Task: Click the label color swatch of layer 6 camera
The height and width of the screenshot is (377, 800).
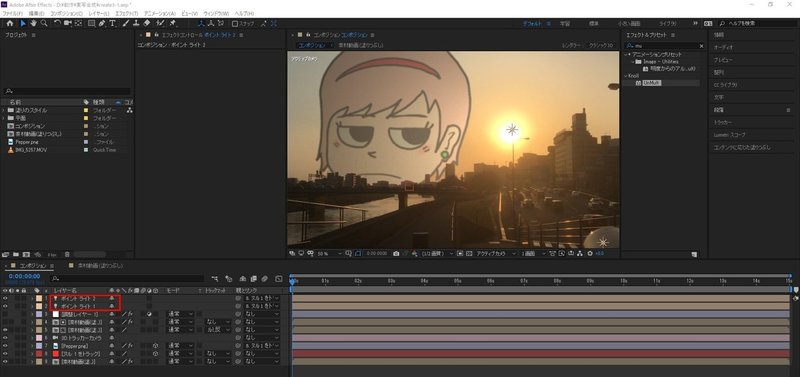Action: click(39, 338)
